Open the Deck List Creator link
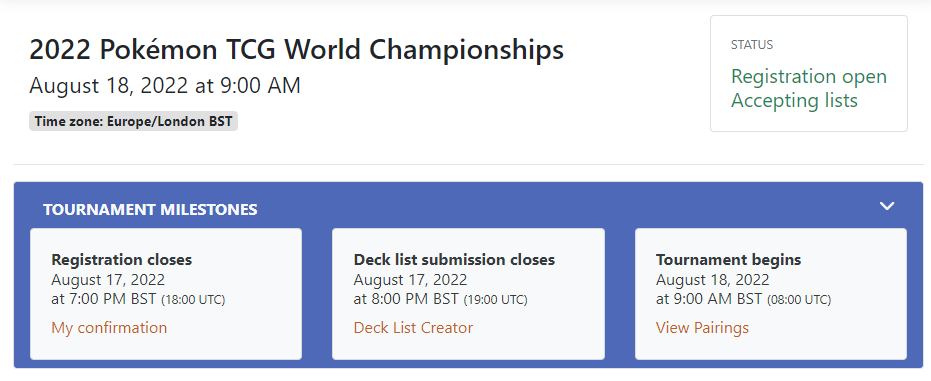This screenshot has width=931, height=381. click(413, 328)
